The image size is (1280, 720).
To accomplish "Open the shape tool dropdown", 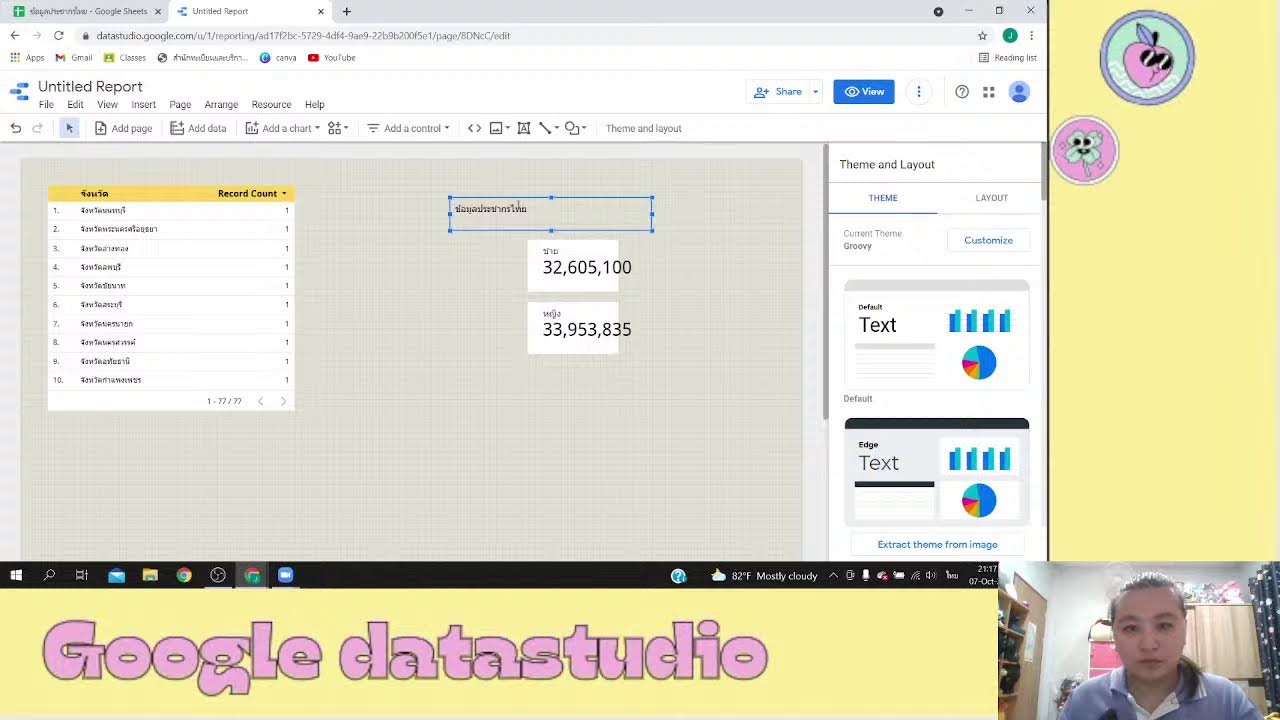I will coord(576,128).
